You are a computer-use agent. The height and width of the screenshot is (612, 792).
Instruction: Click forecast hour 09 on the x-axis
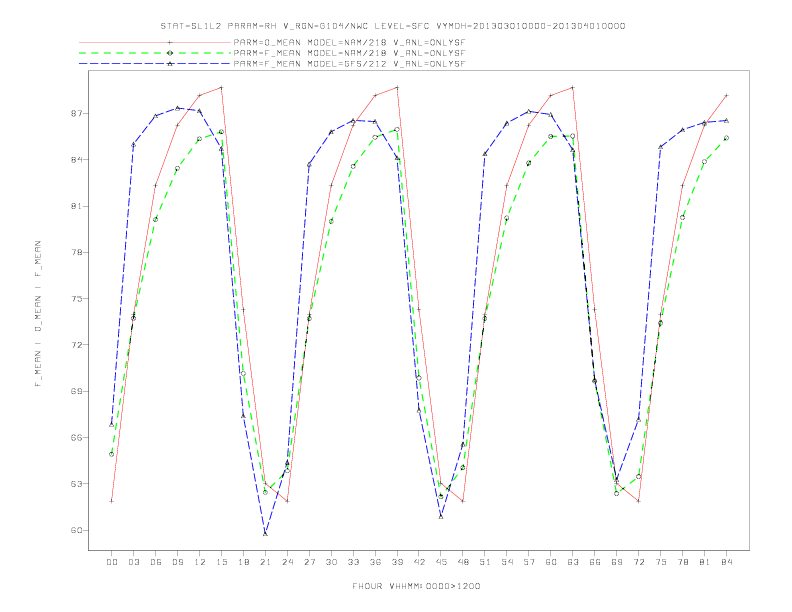tap(177, 562)
